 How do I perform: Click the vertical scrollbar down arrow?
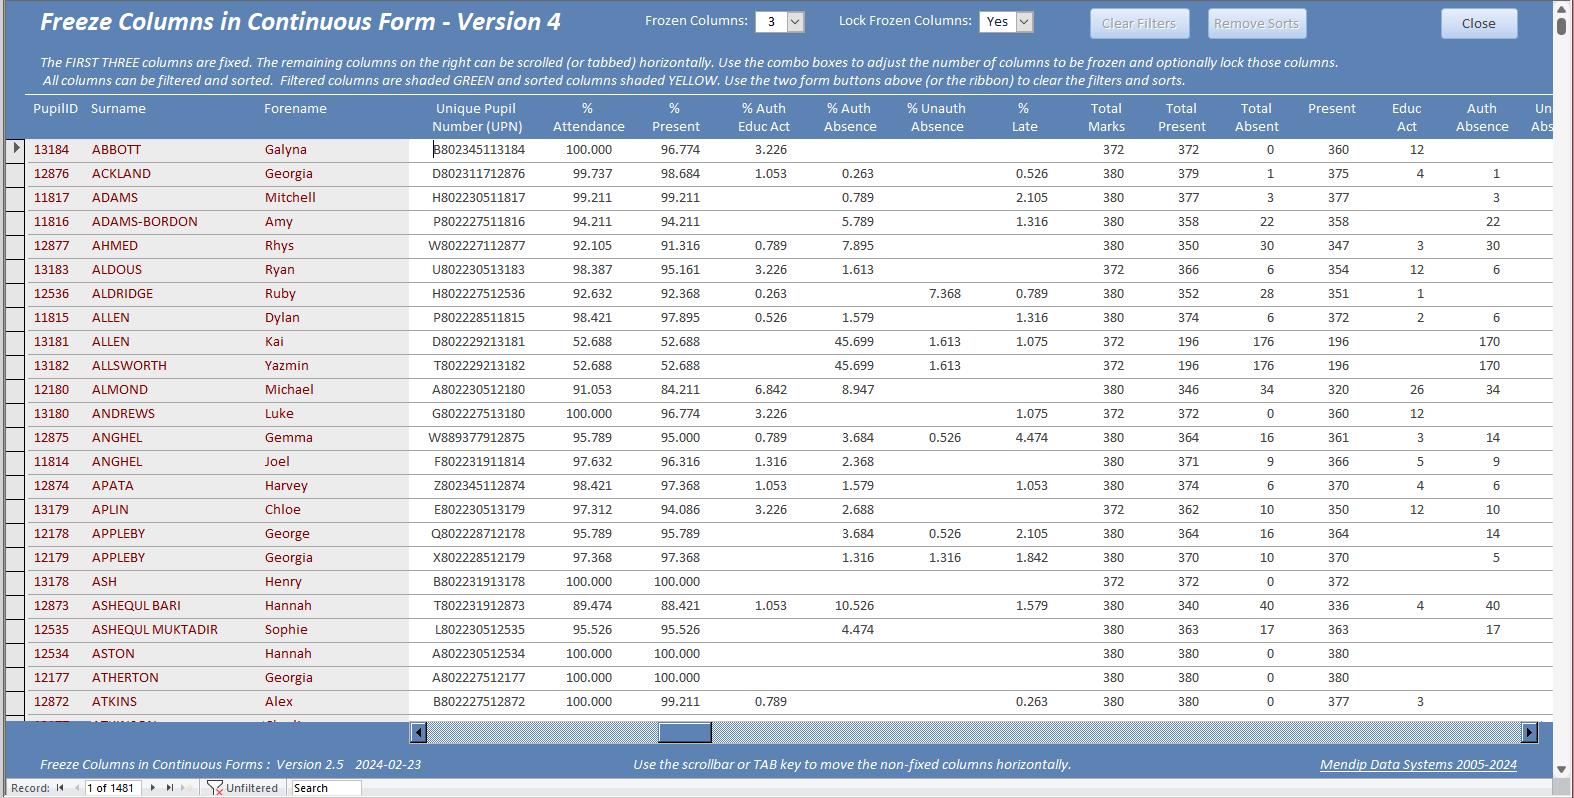[1561, 770]
